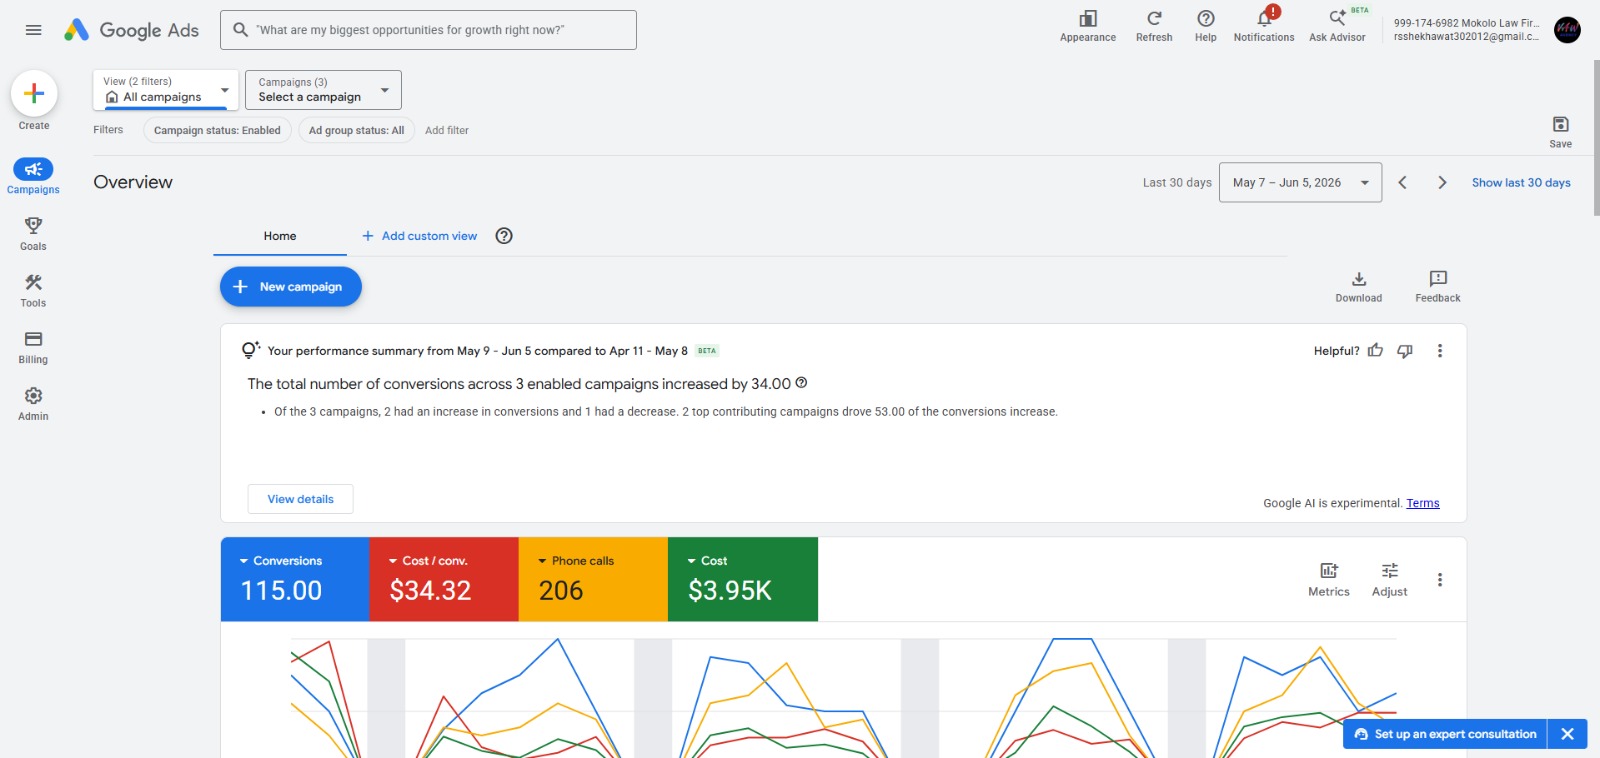
Task: Mark summary as helpful thumbs up
Action: (x=1376, y=350)
